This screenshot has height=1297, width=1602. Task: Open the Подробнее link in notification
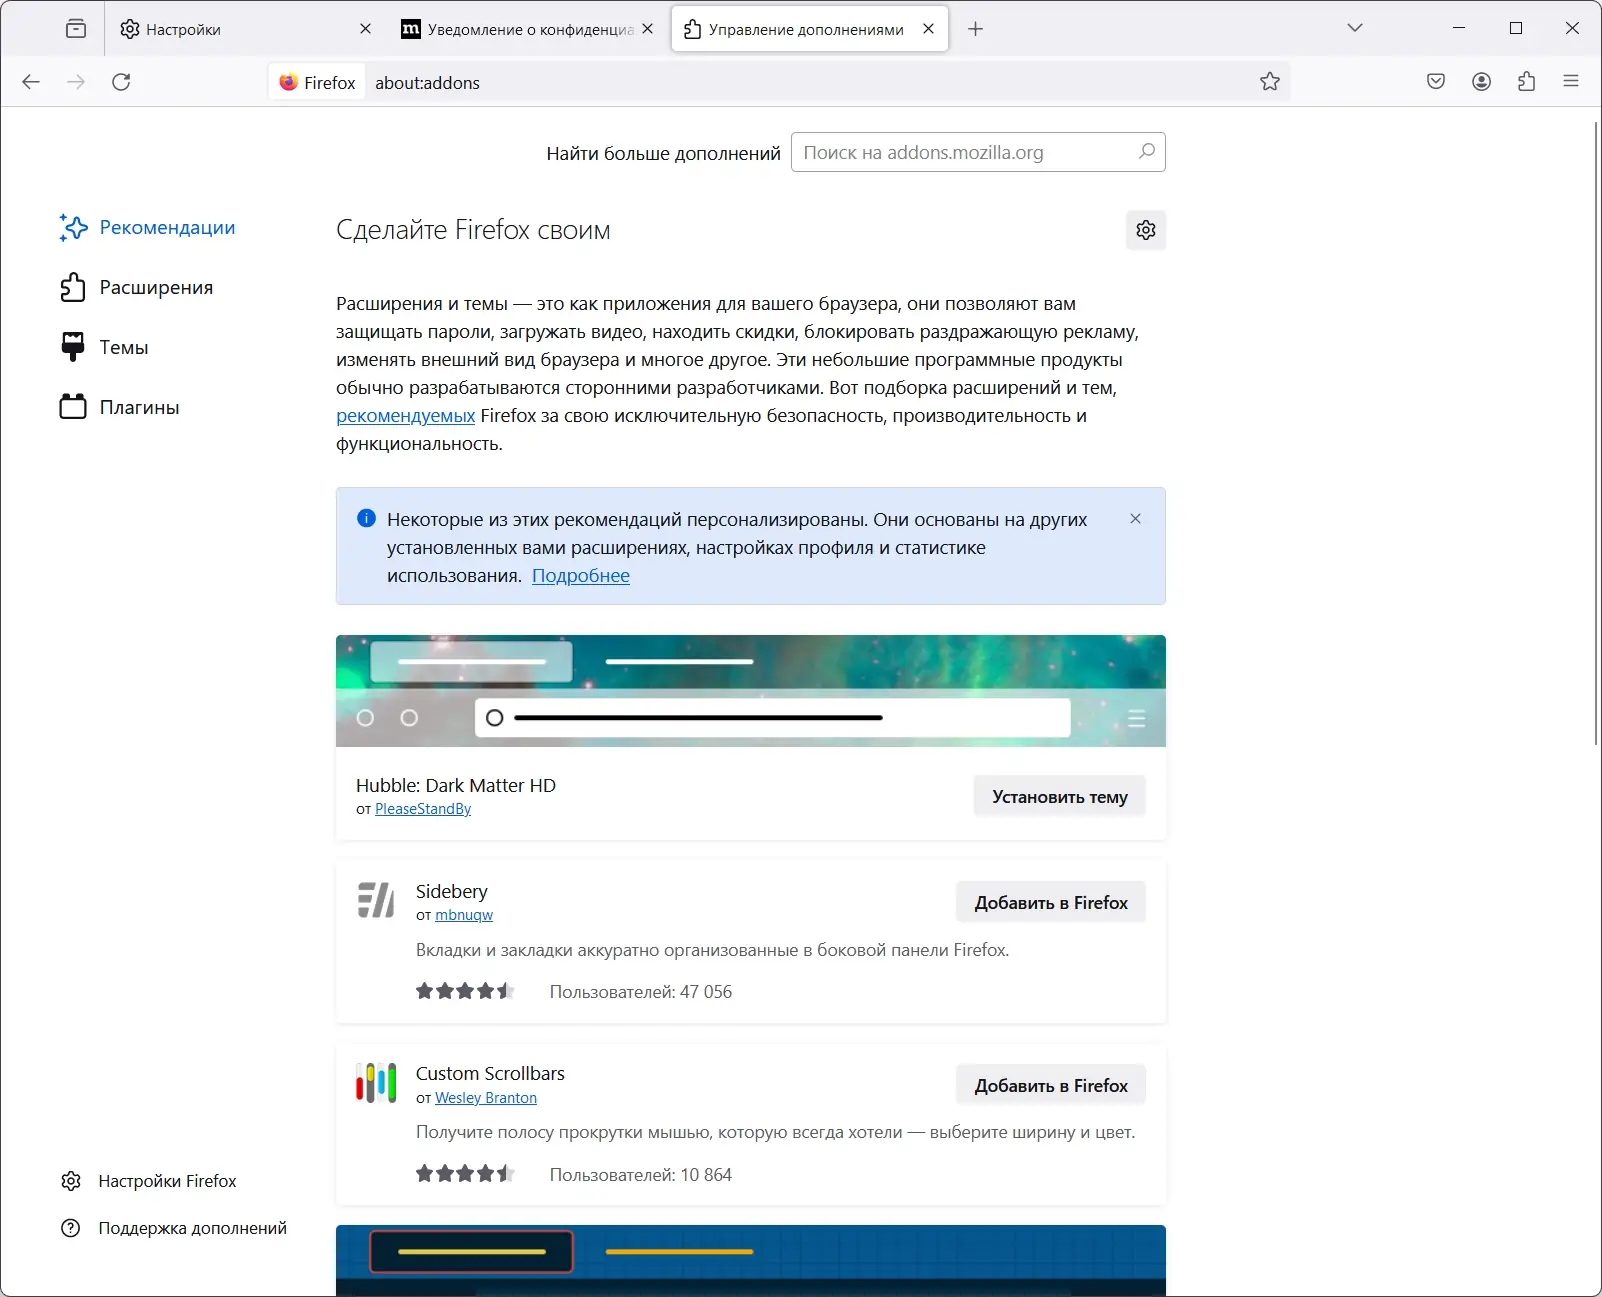click(x=581, y=576)
